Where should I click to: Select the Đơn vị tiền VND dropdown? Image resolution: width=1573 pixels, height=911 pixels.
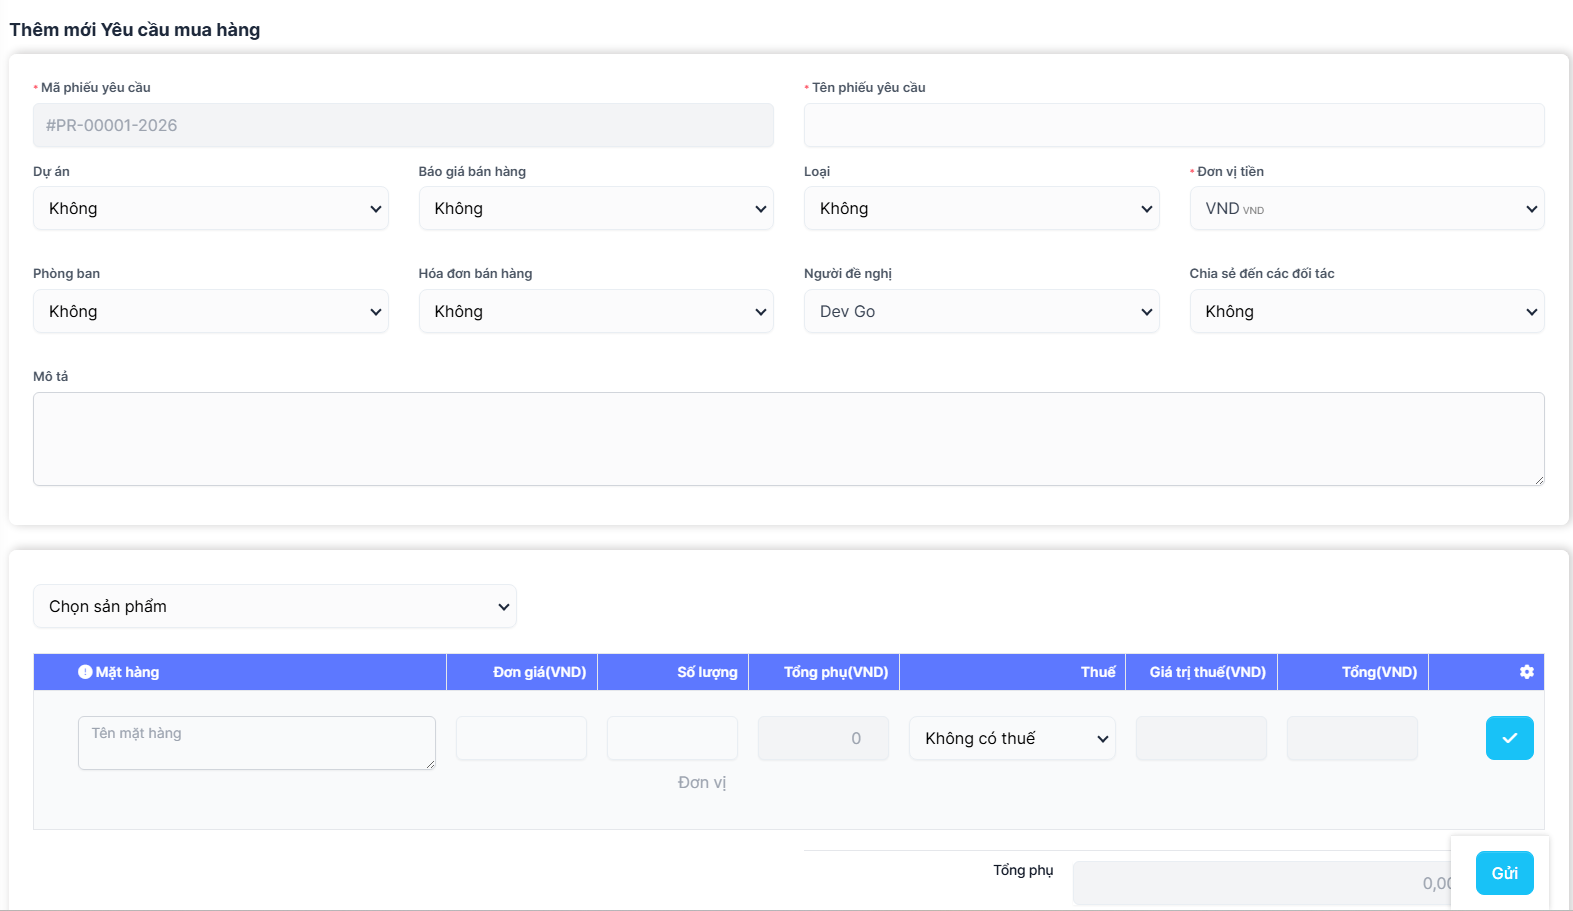point(1366,209)
